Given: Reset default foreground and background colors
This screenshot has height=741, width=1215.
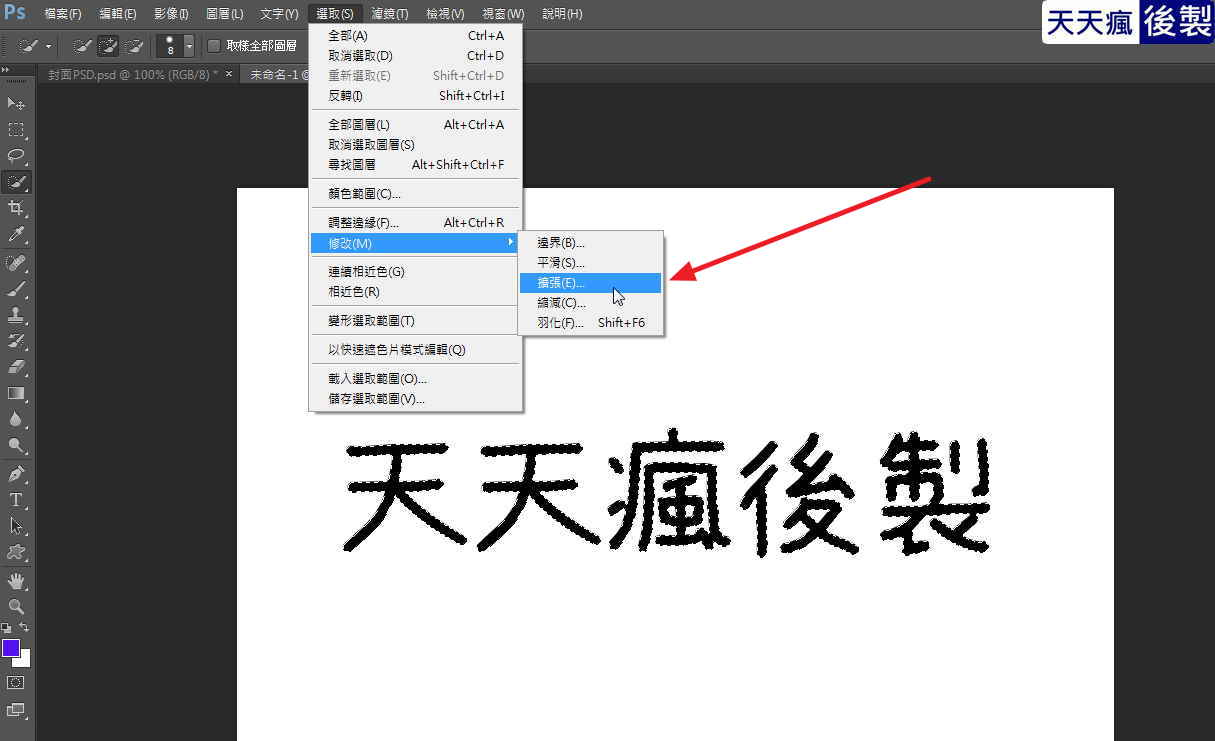Looking at the screenshot, I should [6, 628].
